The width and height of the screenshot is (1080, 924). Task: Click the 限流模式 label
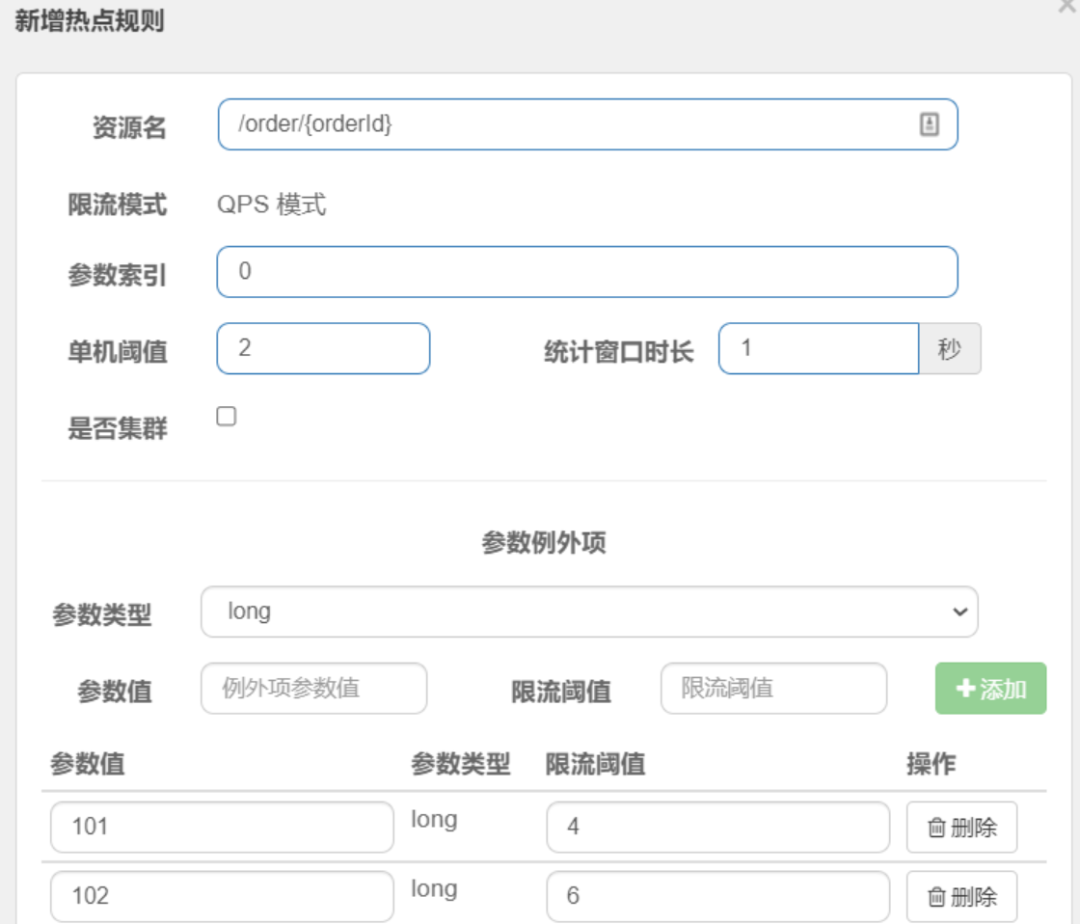pos(117,204)
